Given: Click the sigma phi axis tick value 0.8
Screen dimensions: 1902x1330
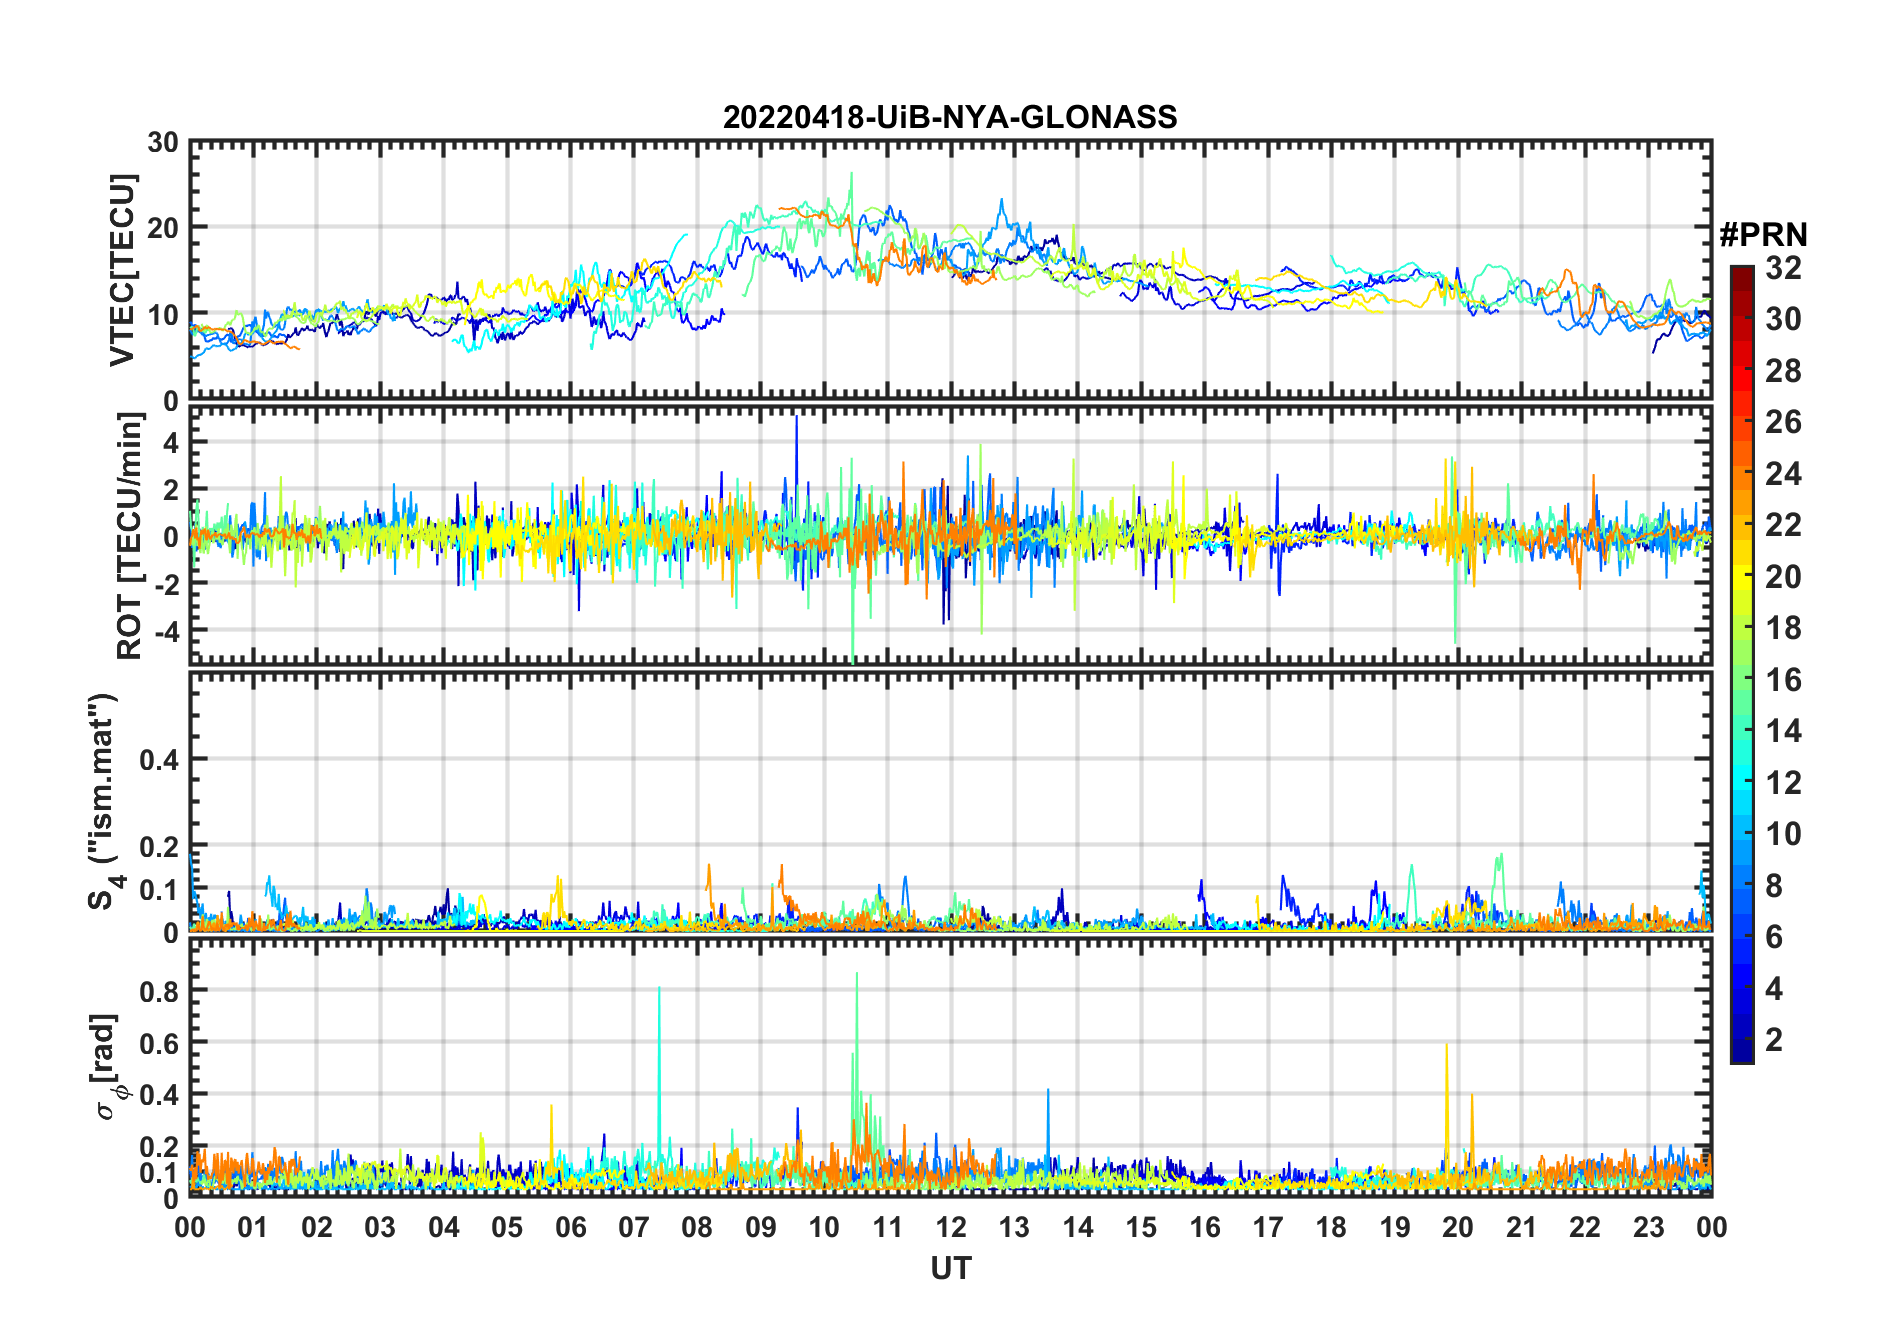Looking at the screenshot, I should pyautogui.click(x=160, y=991).
